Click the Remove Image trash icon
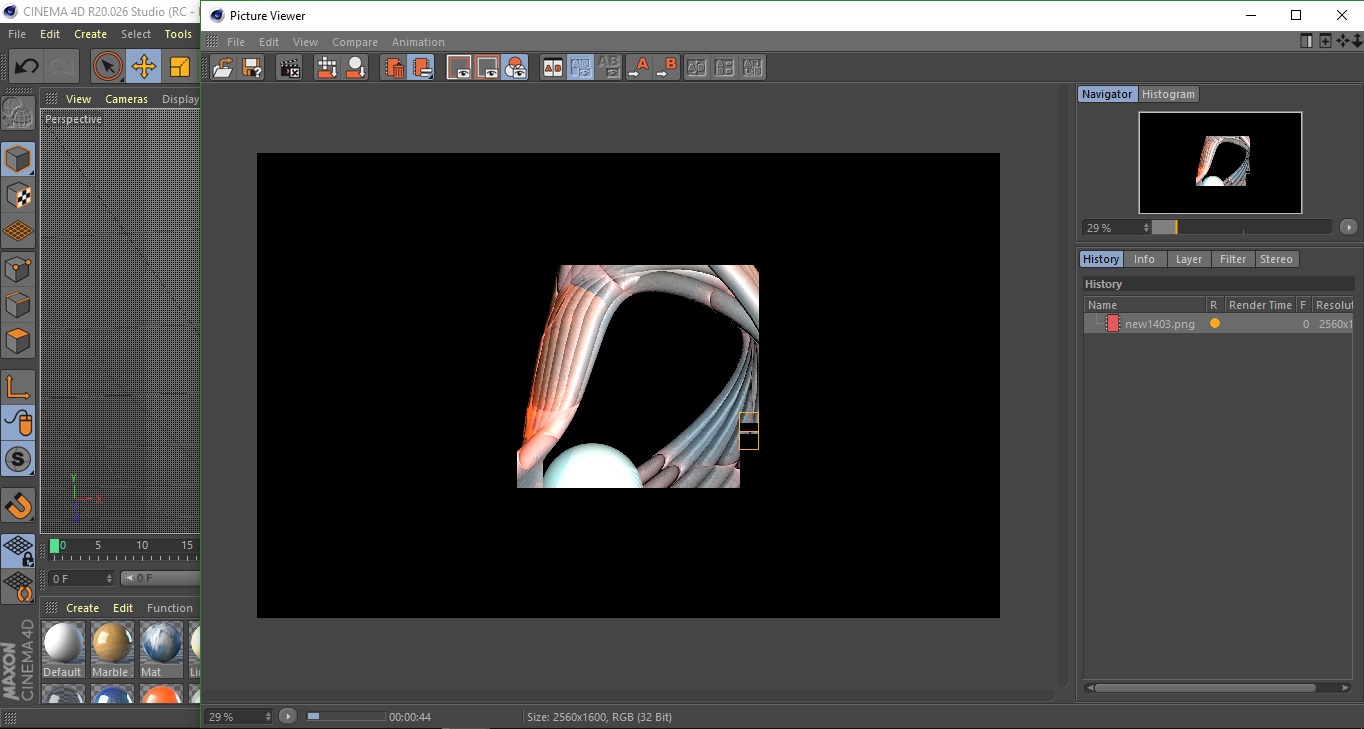This screenshot has height=729, width=1364. (394, 67)
